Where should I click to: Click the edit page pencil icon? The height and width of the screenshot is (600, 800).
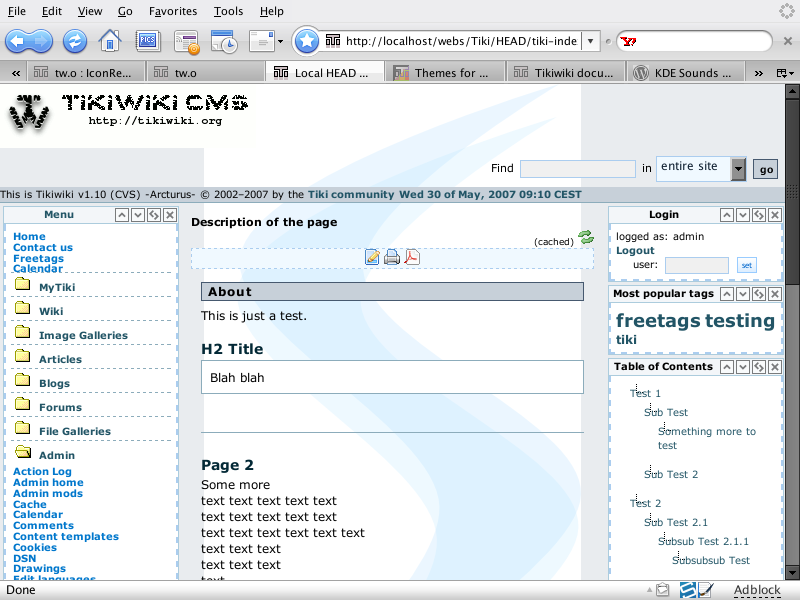point(372,258)
